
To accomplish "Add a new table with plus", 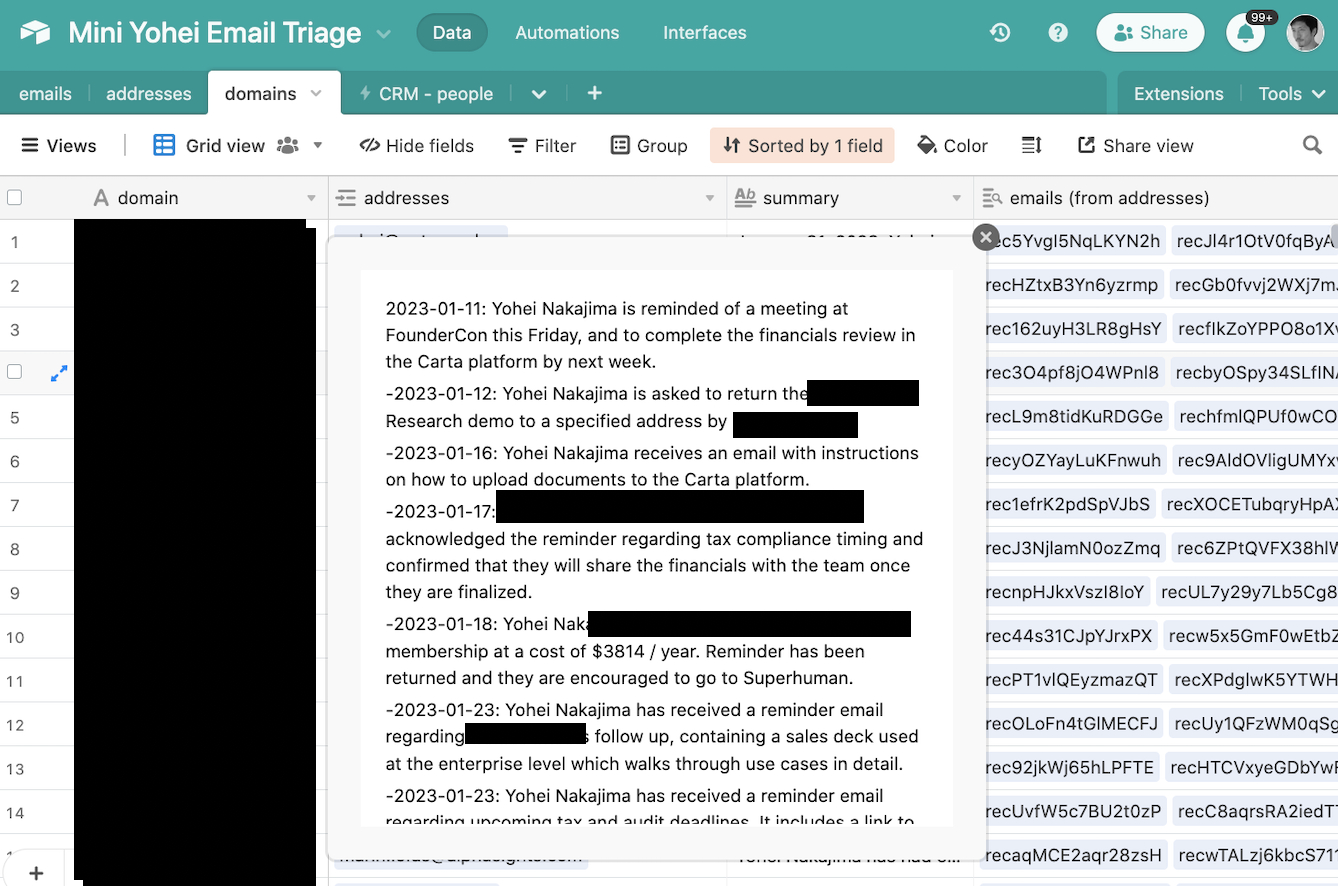I will coord(594,93).
